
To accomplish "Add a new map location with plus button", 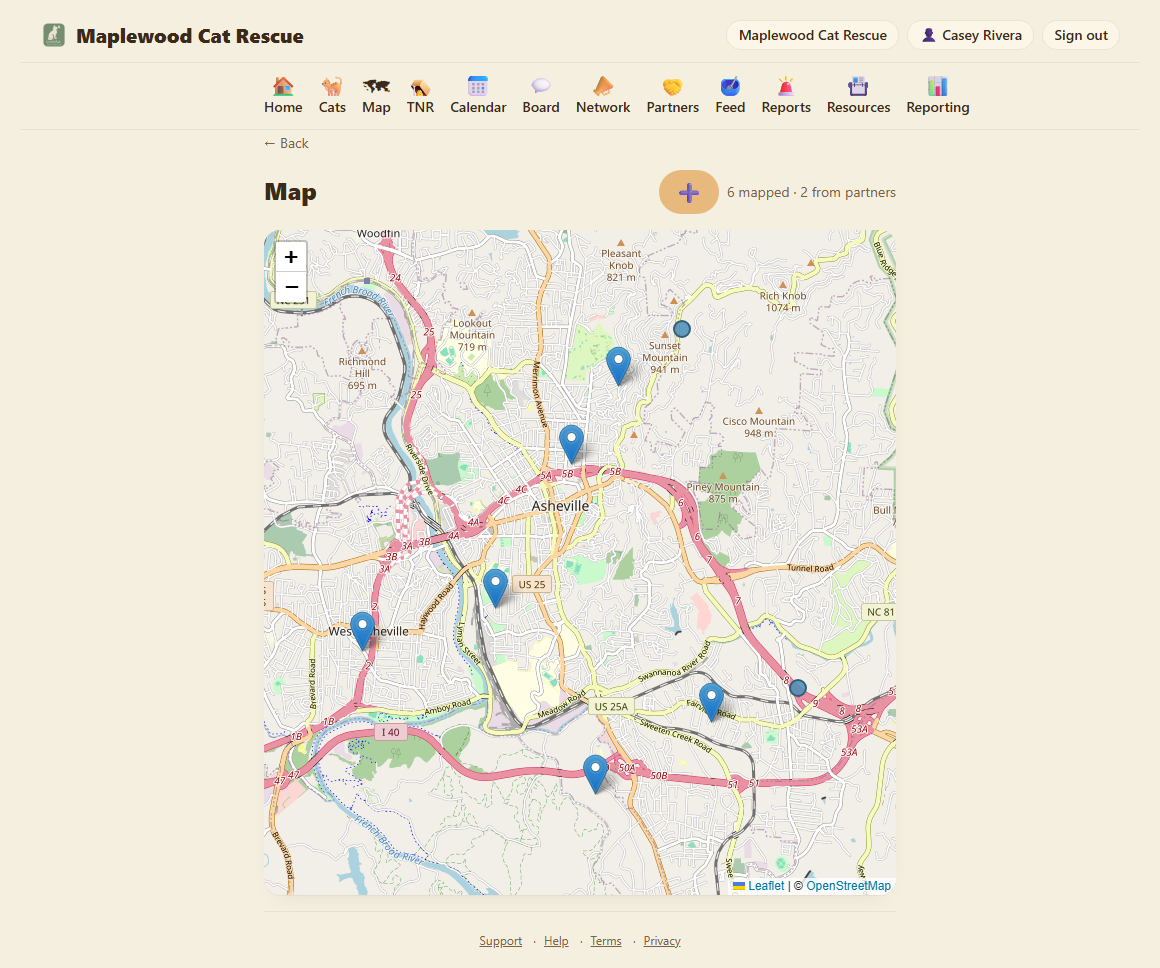I will point(689,192).
